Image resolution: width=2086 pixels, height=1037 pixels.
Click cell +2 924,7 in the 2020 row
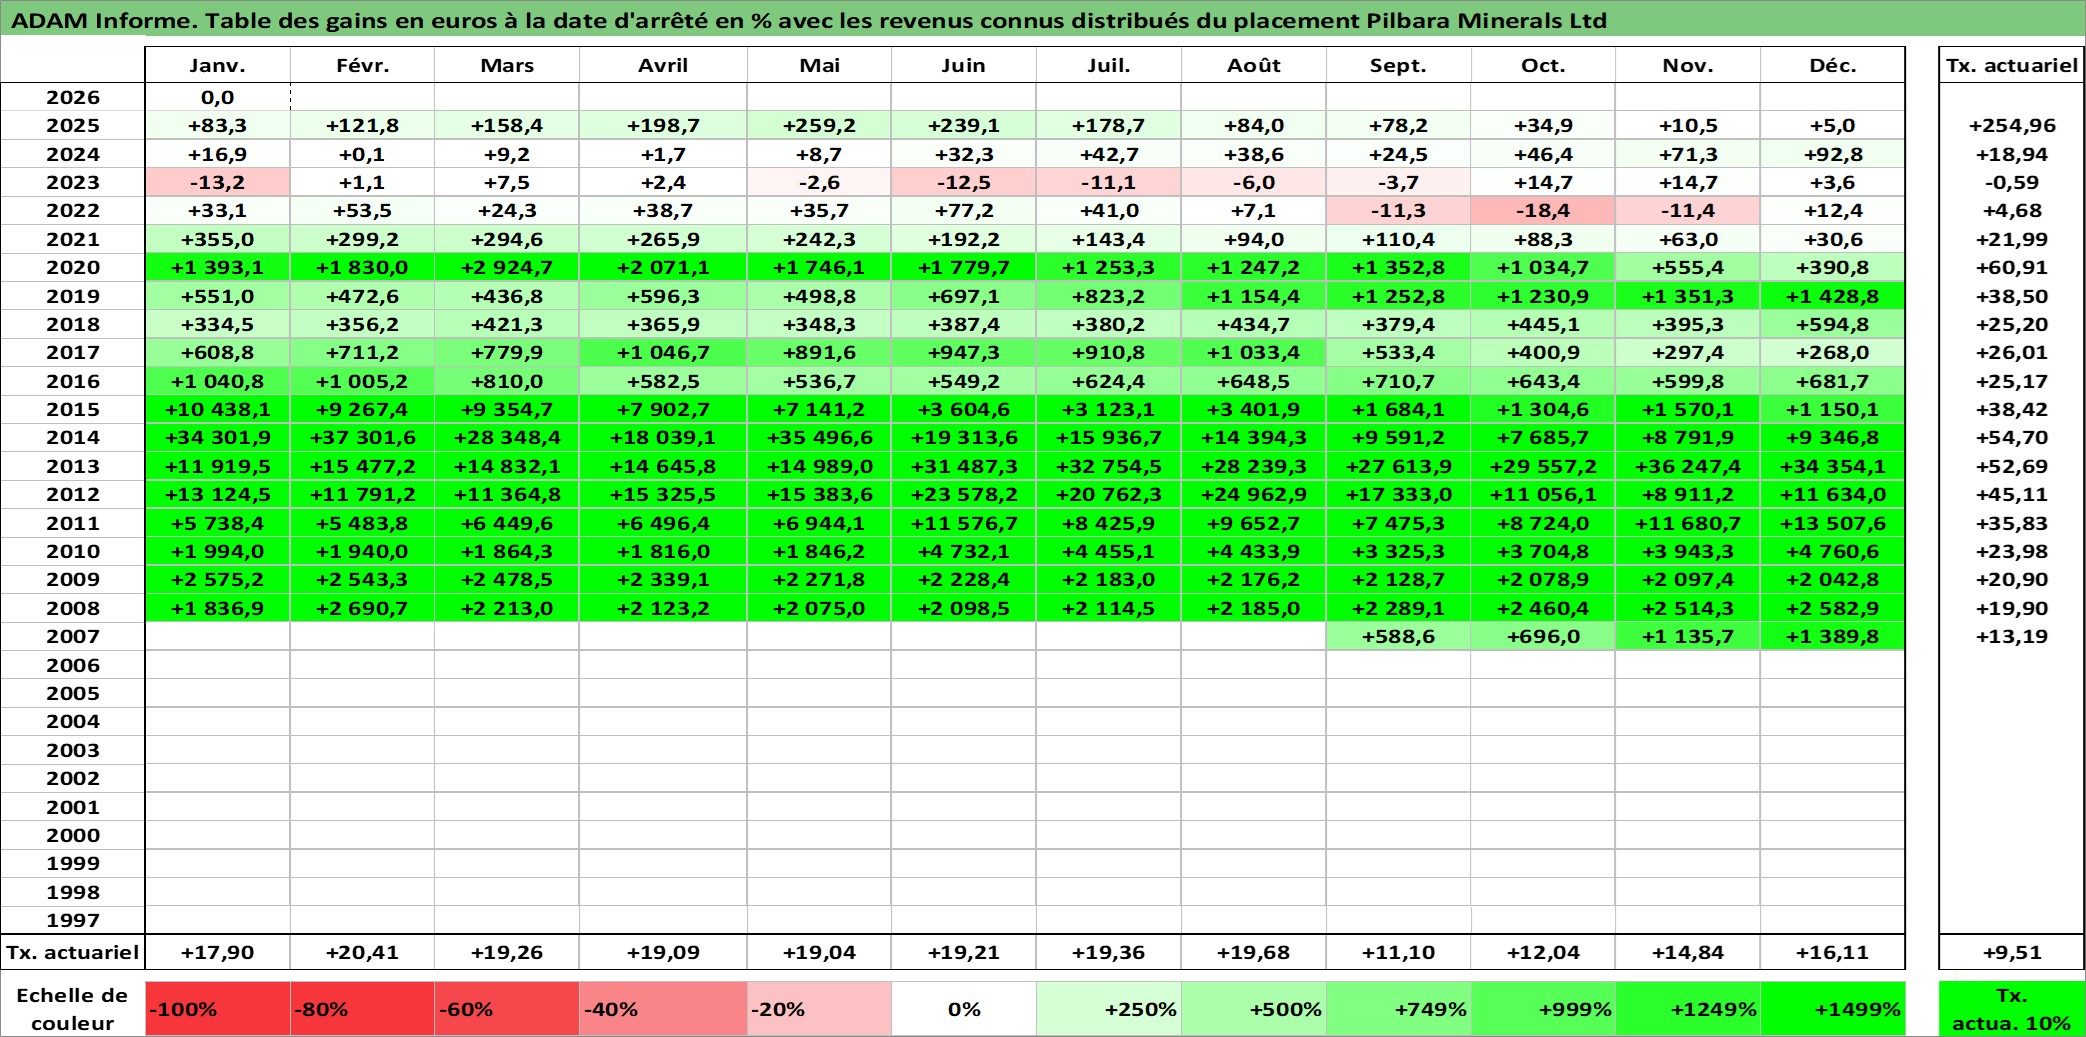coord(507,267)
